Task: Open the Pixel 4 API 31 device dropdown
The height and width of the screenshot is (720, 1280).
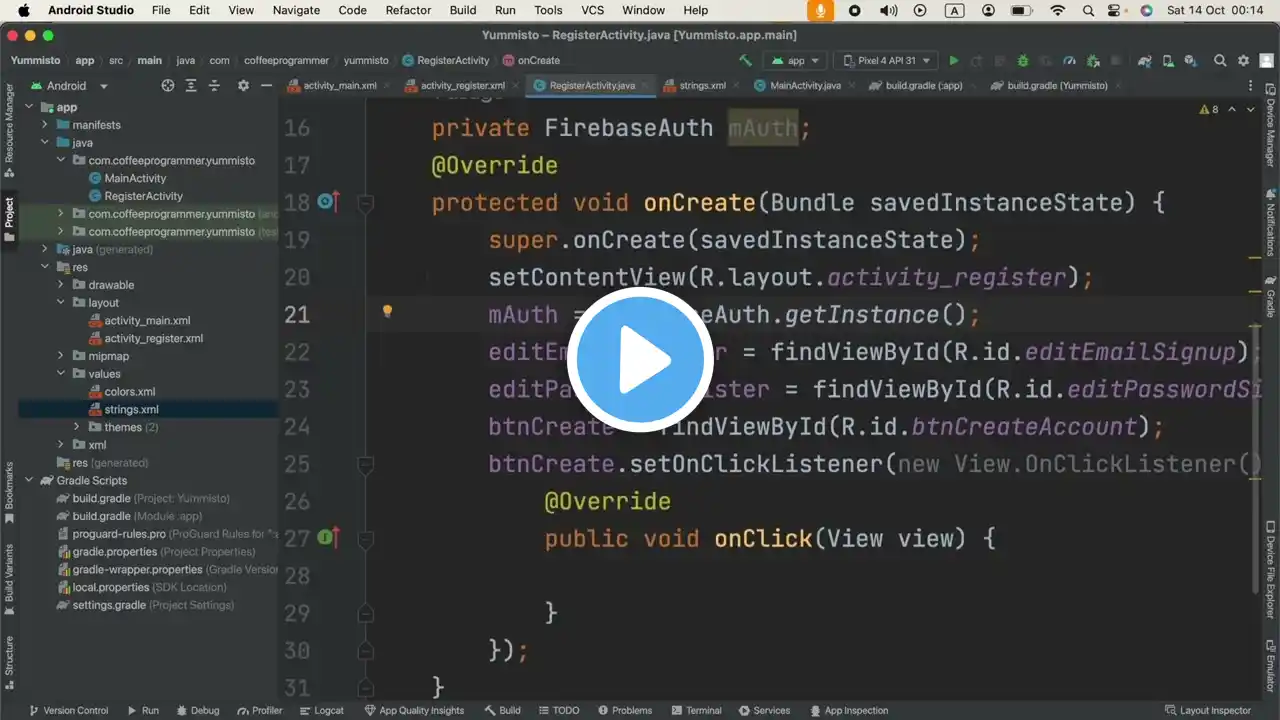Action: (886, 60)
